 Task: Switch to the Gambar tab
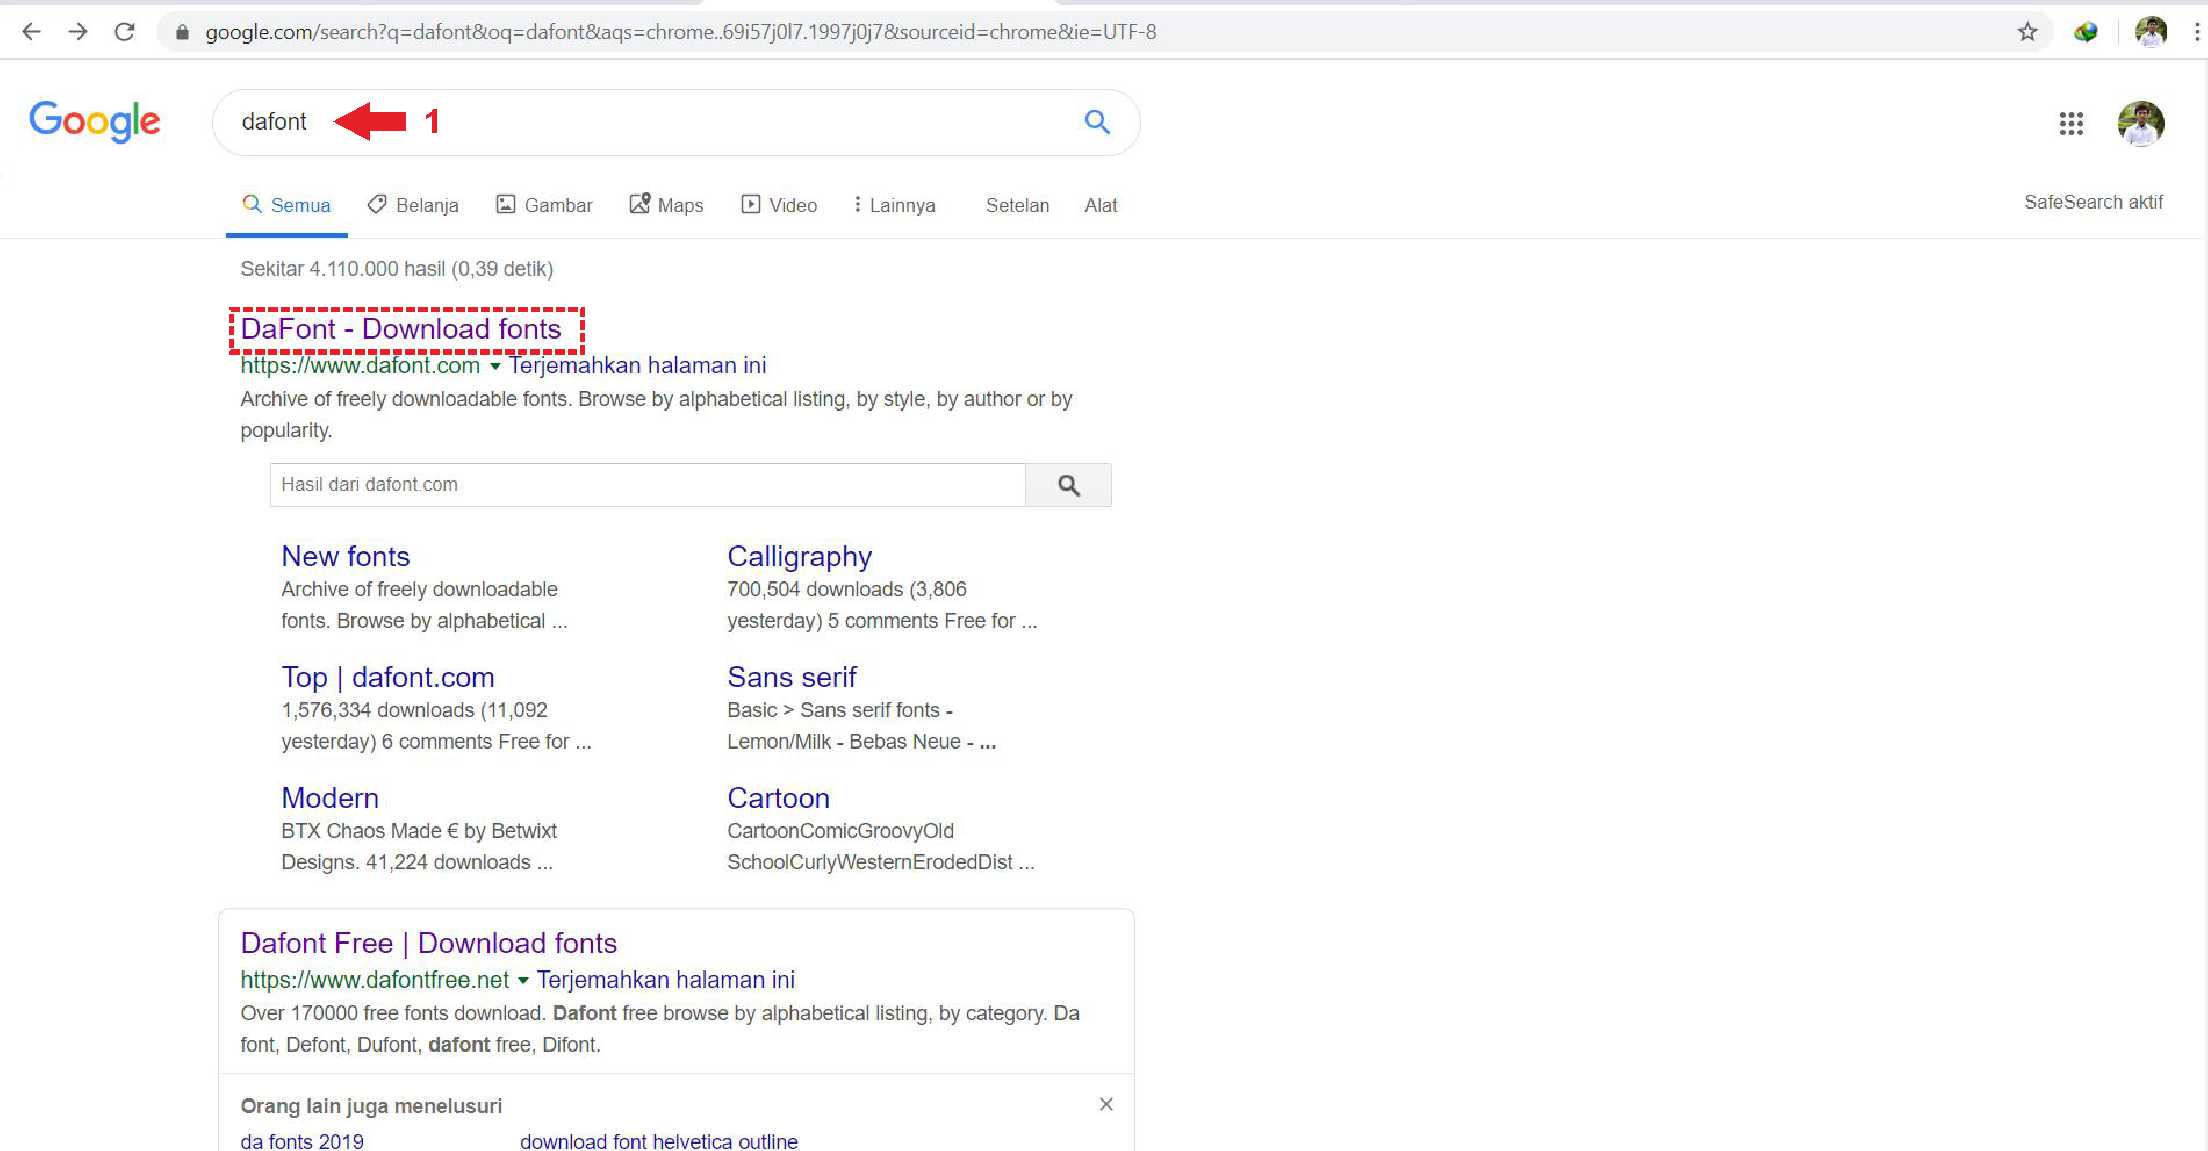545,205
